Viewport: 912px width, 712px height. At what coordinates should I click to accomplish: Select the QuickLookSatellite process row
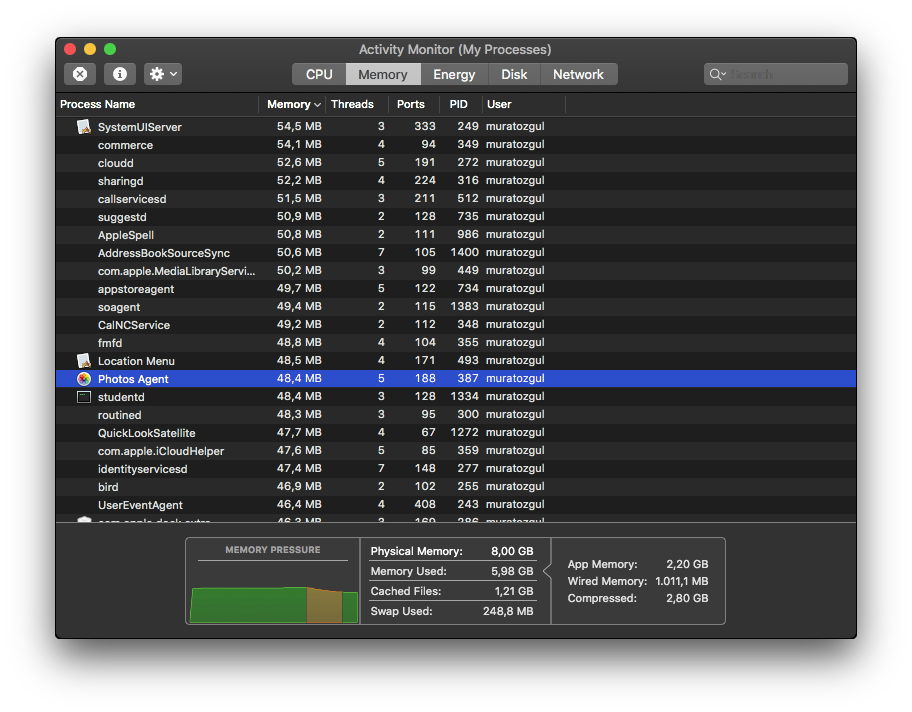(147, 433)
